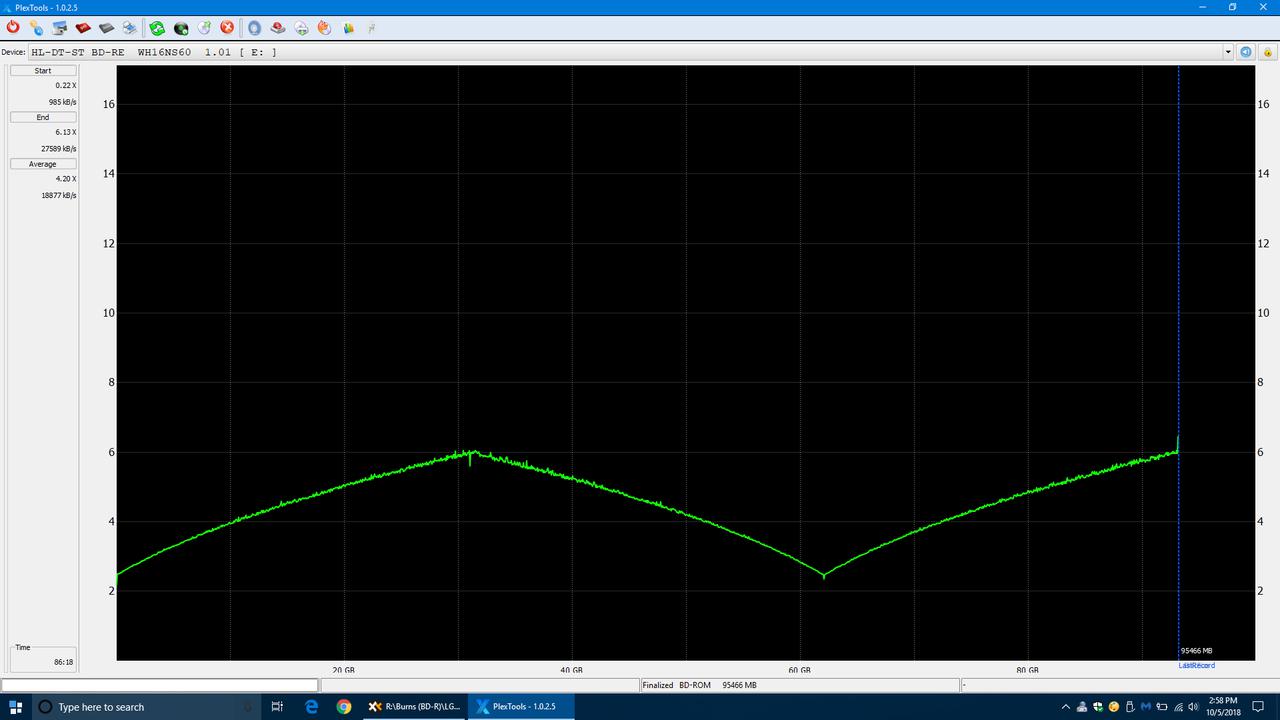
Task: Click the LastRecord marker label on the graph
Action: tap(1197, 665)
